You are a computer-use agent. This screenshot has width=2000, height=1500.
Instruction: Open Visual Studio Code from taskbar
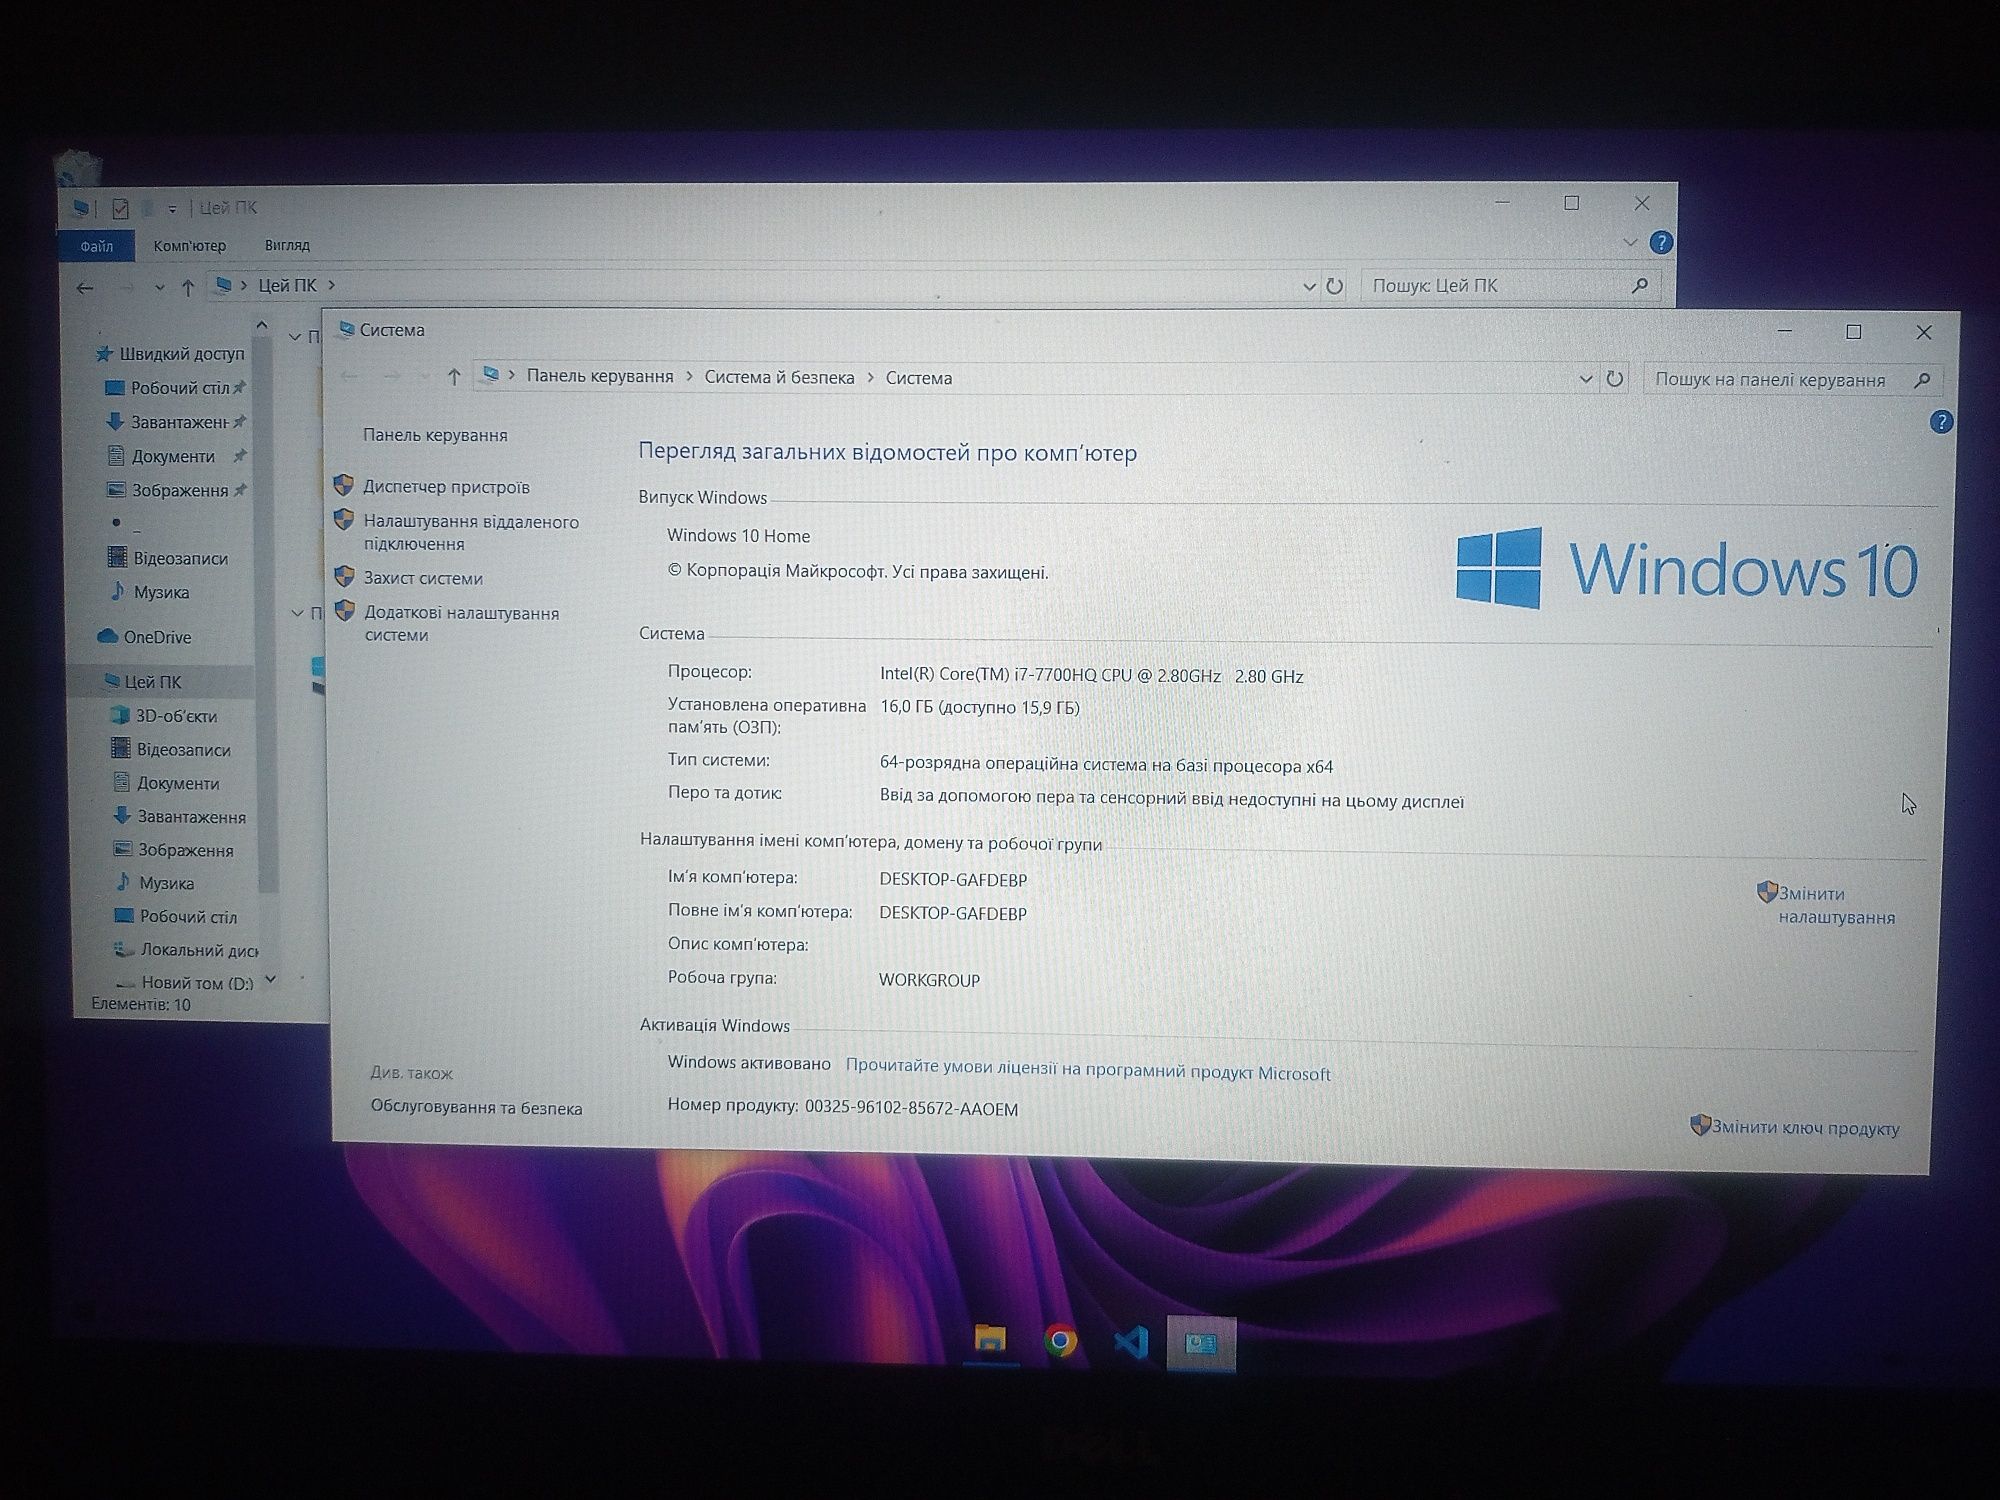pos(1130,1342)
